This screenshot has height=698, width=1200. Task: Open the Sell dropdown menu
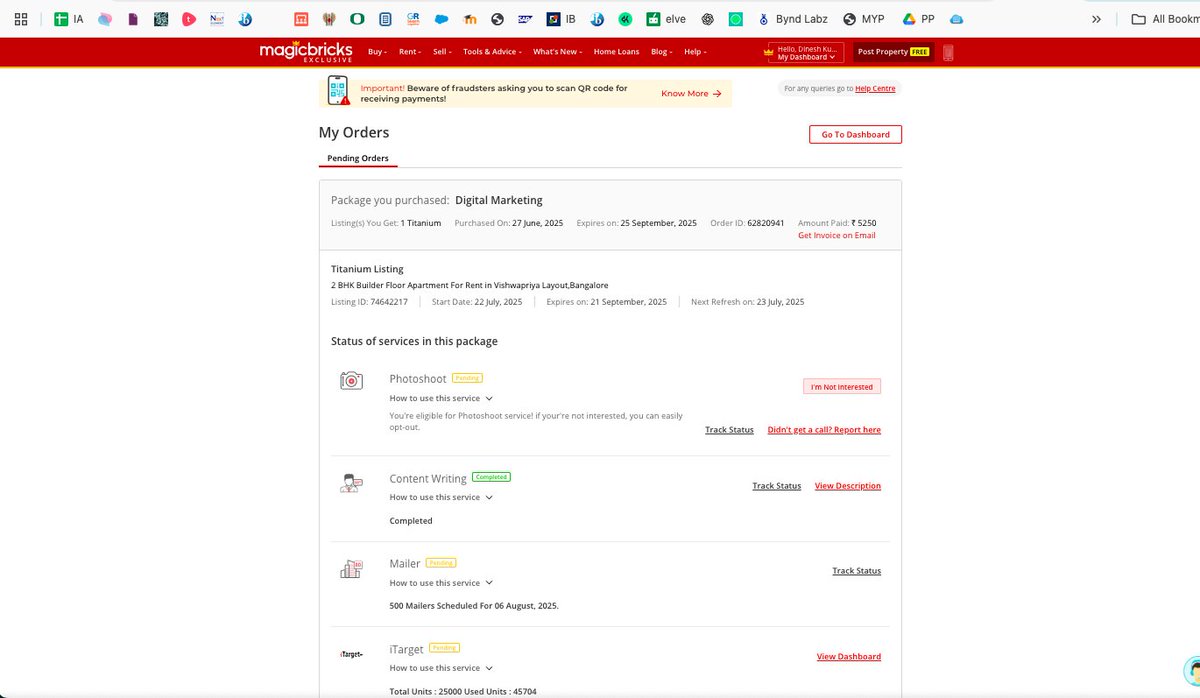(441, 52)
